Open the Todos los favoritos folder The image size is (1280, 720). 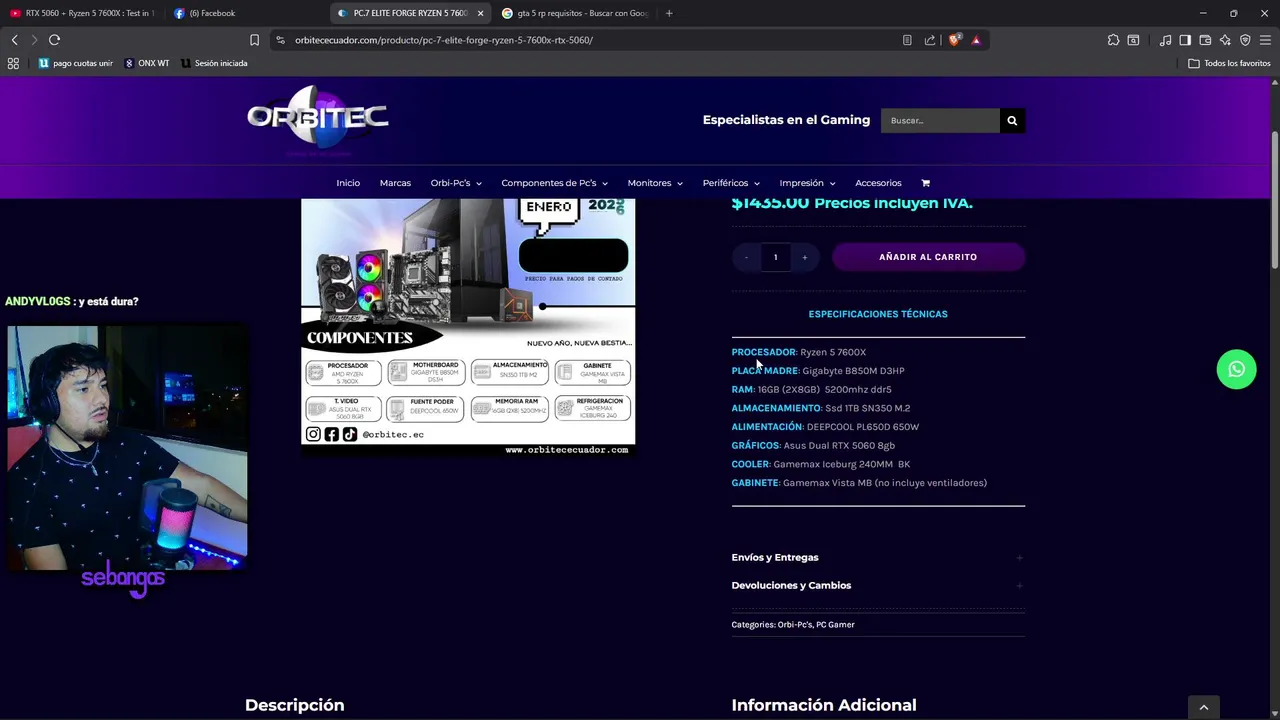pyautogui.click(x=1229, y=63)
